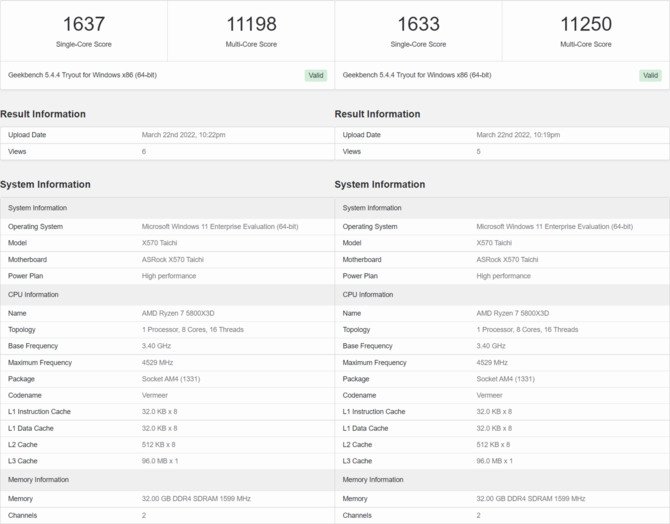Click the Valid badge in the 1637 result
Screen dimensions: 670x524
point(316,75)
